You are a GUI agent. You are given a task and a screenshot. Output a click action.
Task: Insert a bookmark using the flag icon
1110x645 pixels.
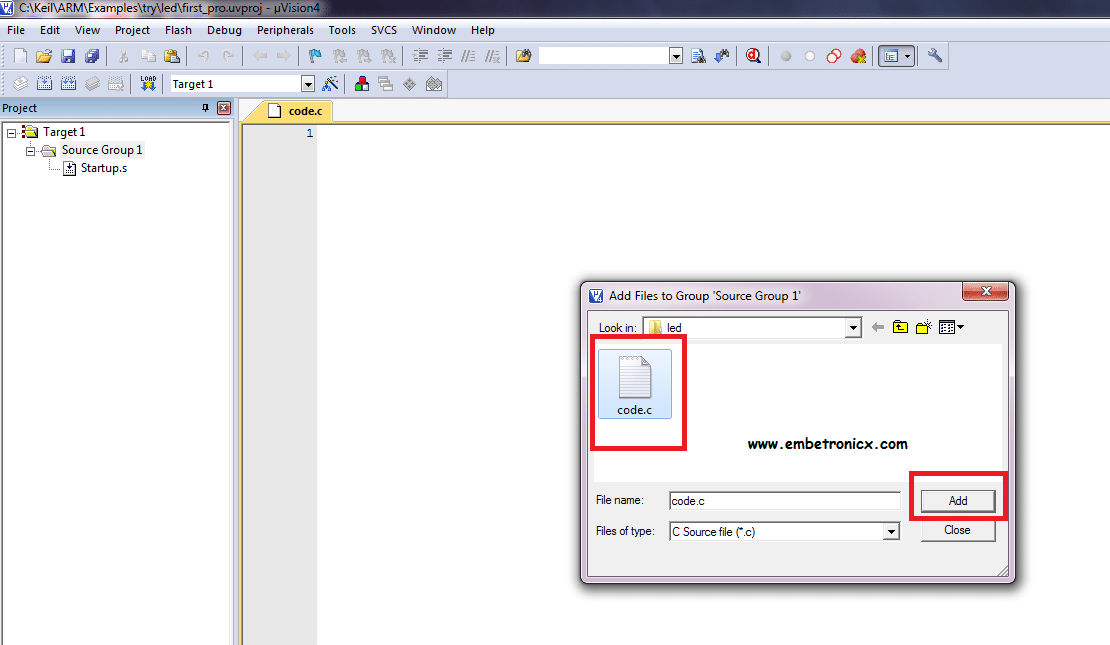(315, 56)
